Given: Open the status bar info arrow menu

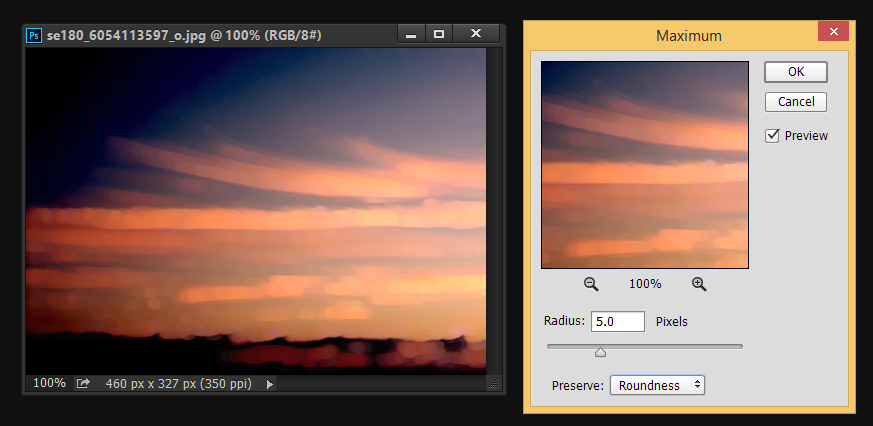Looking at the screenshot, I should 269,384.
